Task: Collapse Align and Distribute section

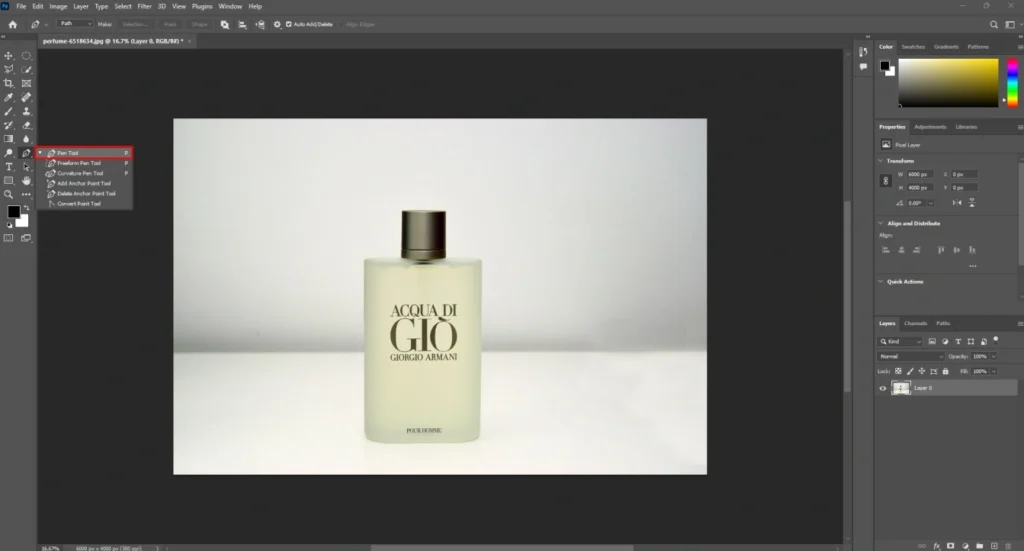Action: click(880, 223)
